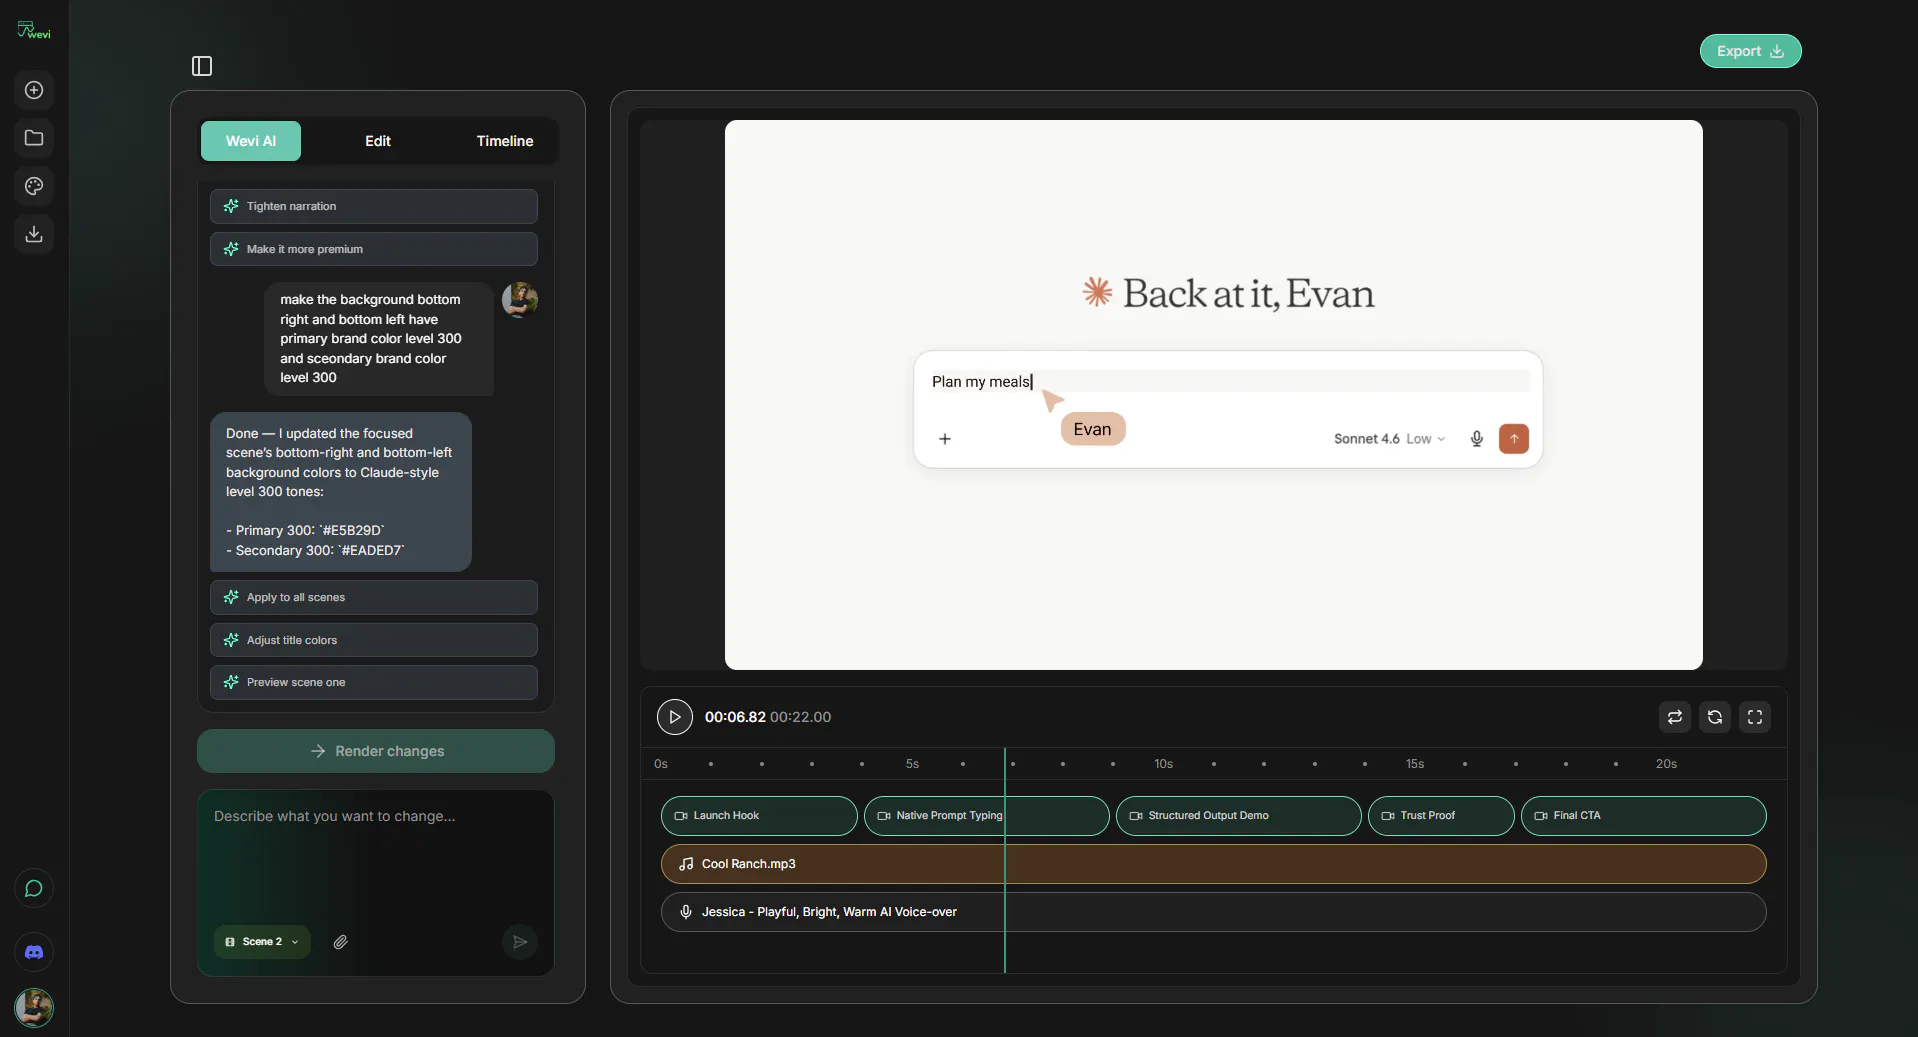1918x1037 pixels.
Task: Create a new project with plus icon
Action: click(34, 90)
